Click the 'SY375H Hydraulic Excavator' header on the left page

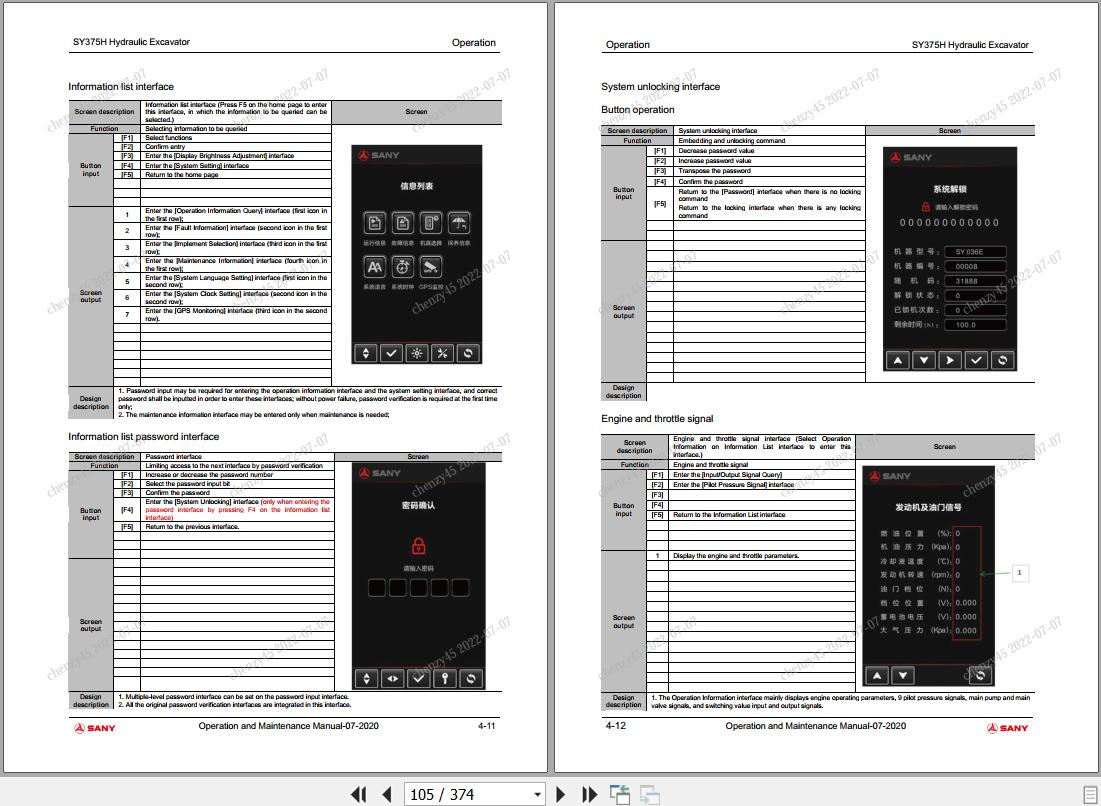[x=131, y=42]
